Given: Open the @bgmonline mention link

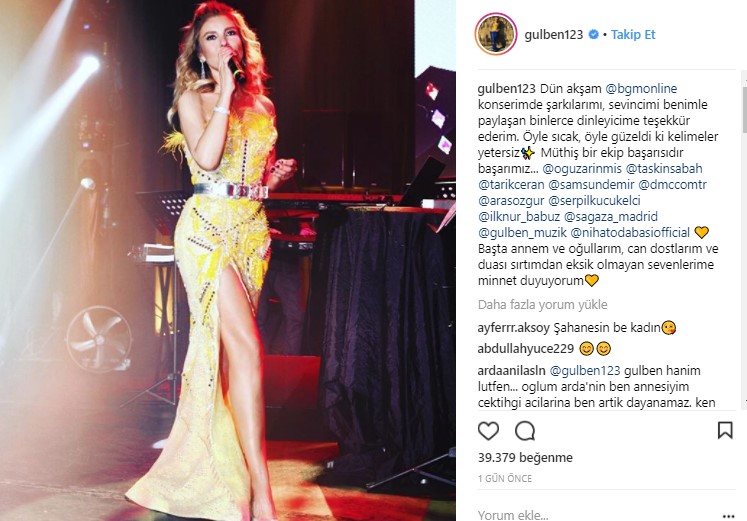Looking at the screenshot, I should [x=641, y=89].
